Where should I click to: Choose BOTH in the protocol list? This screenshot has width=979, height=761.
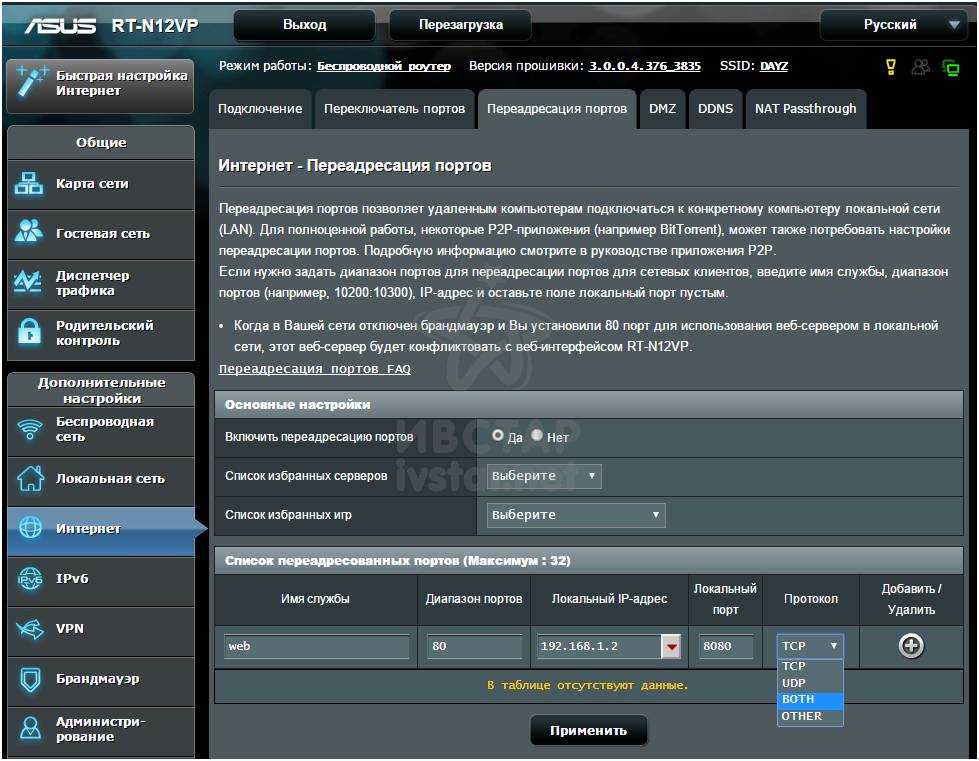pos(810,699)
